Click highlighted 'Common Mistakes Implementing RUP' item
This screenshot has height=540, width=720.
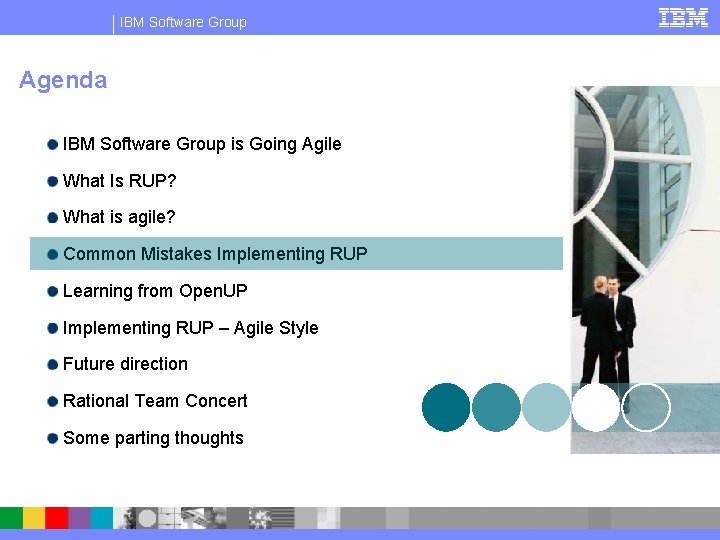click(296, 253)
